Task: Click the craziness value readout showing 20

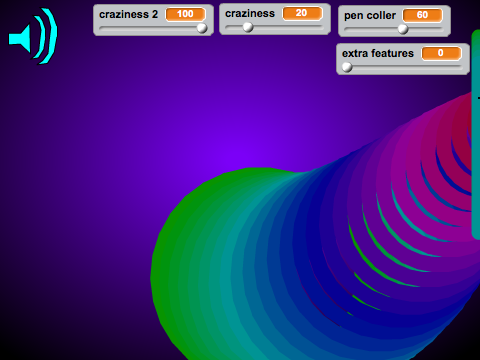Action: 301,13
